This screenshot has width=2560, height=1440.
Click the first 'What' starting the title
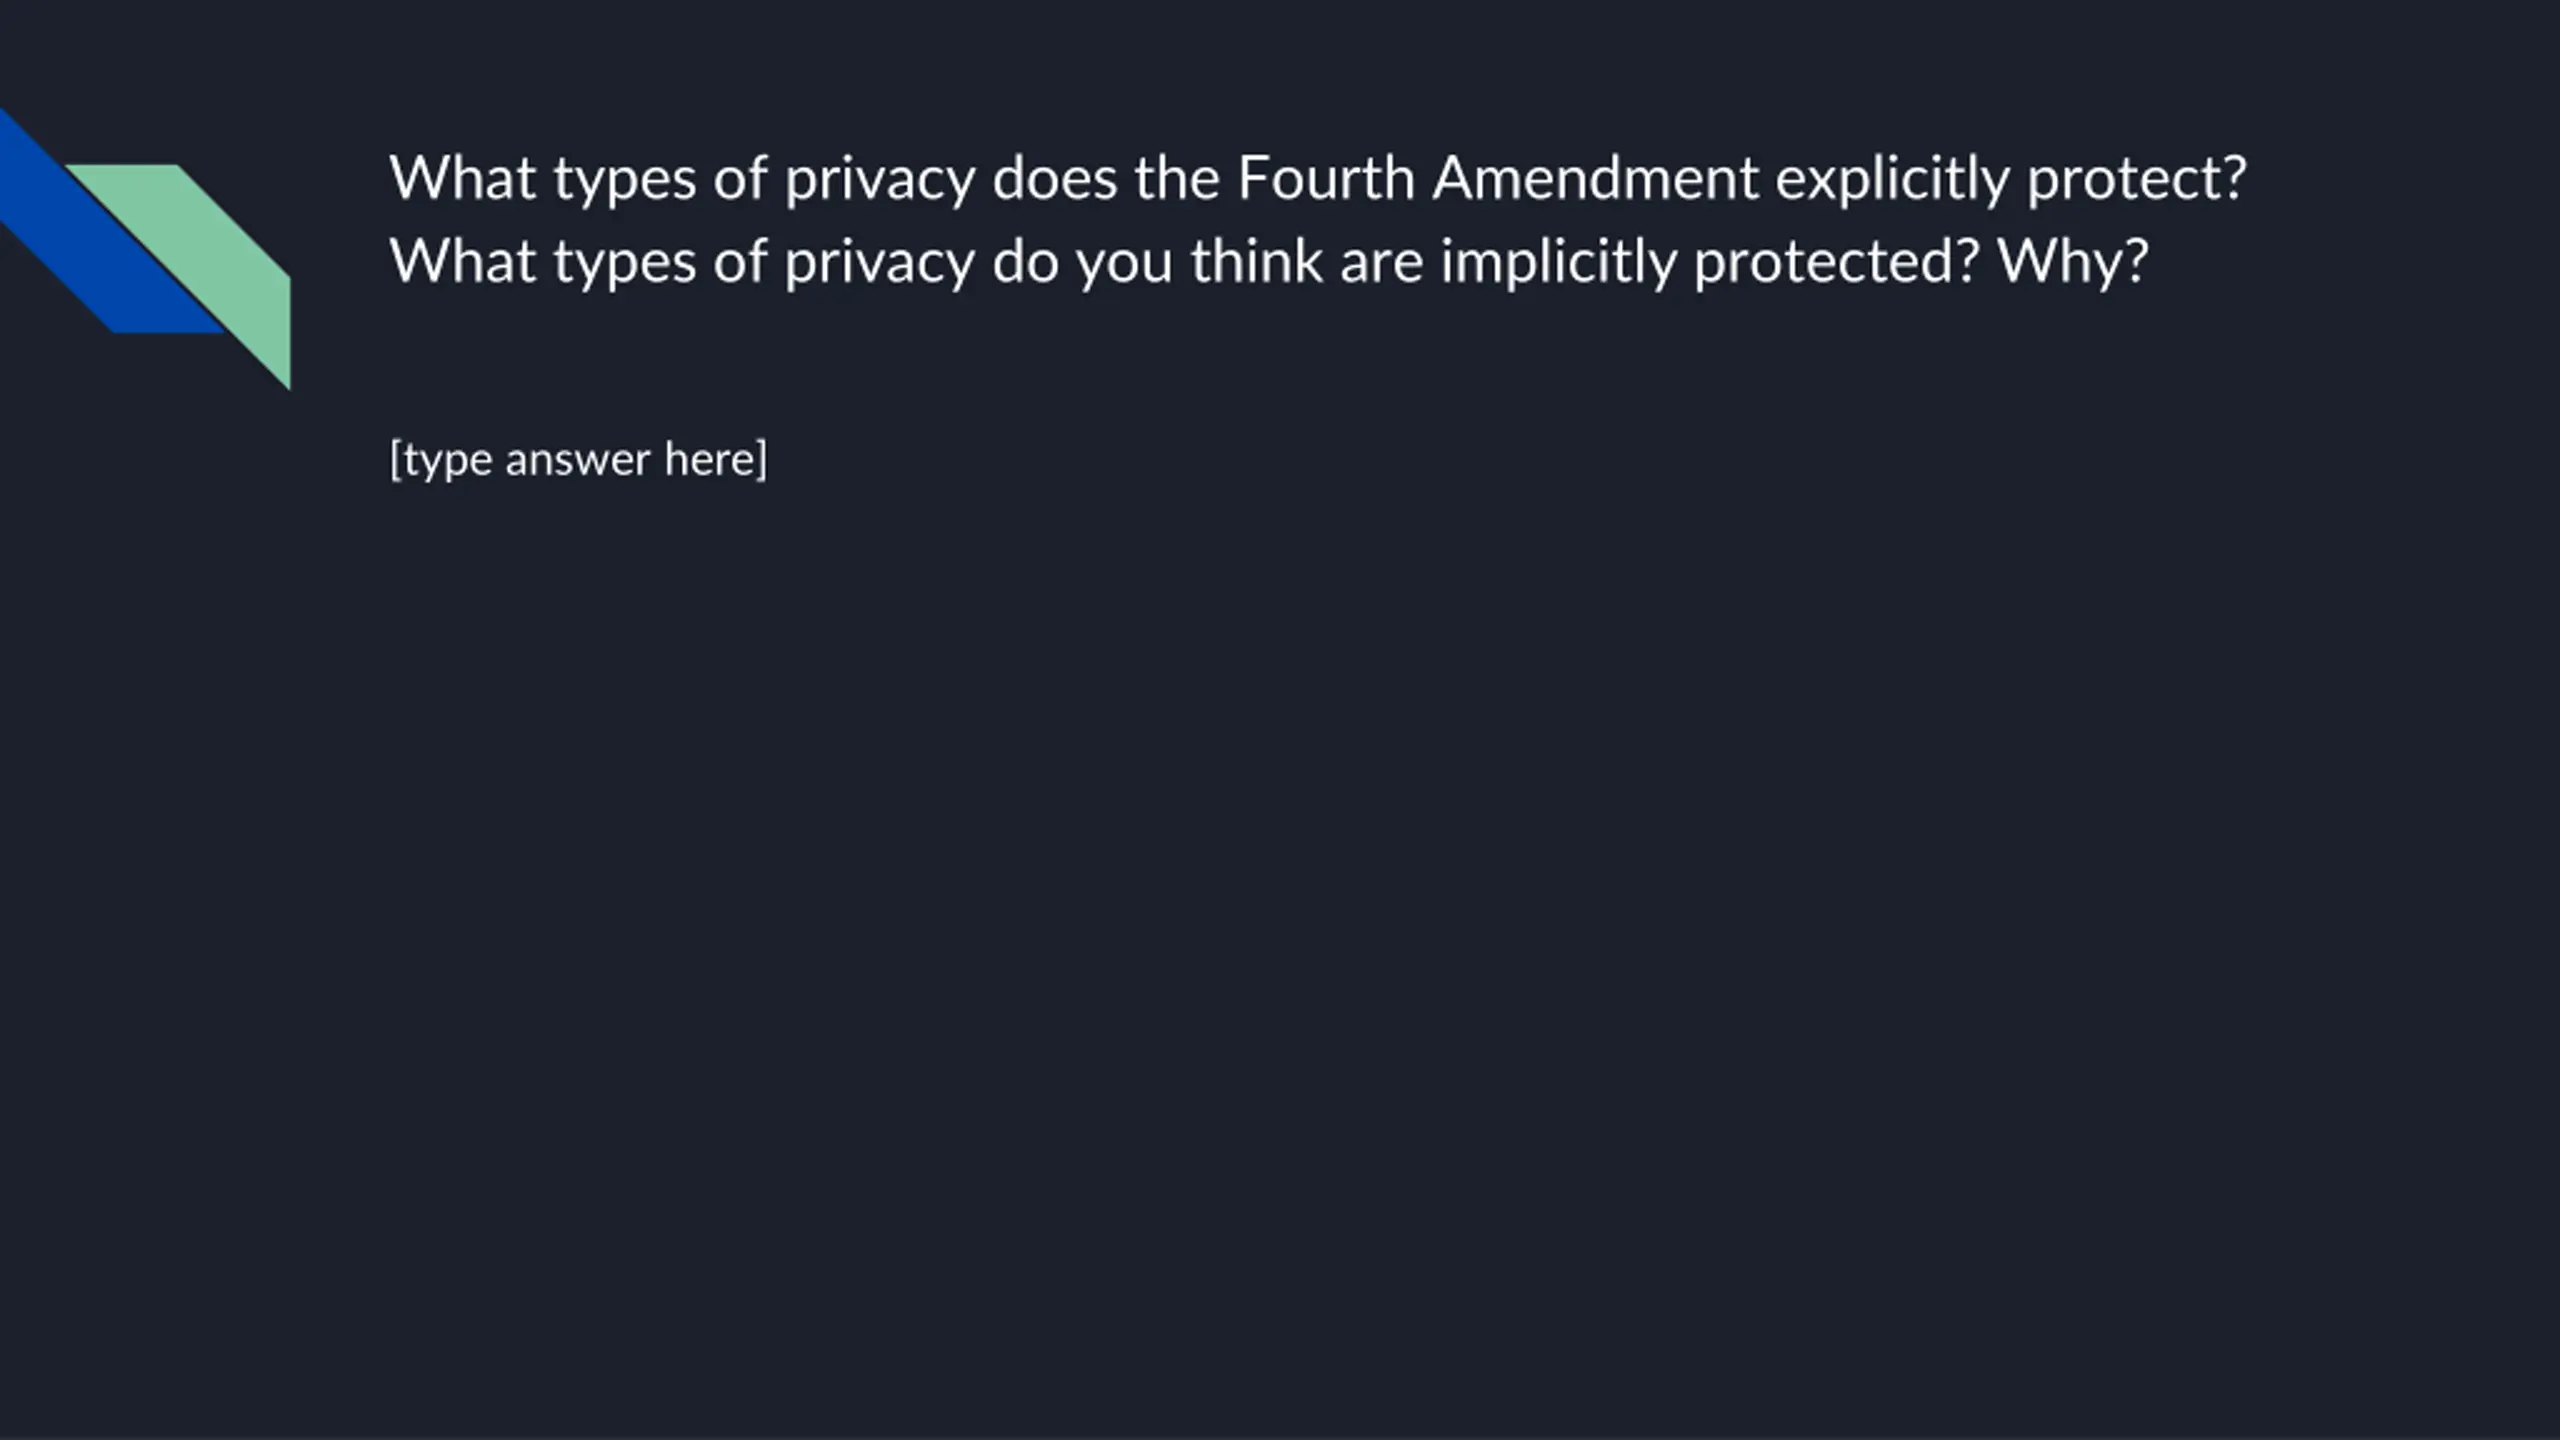point(462,179)
